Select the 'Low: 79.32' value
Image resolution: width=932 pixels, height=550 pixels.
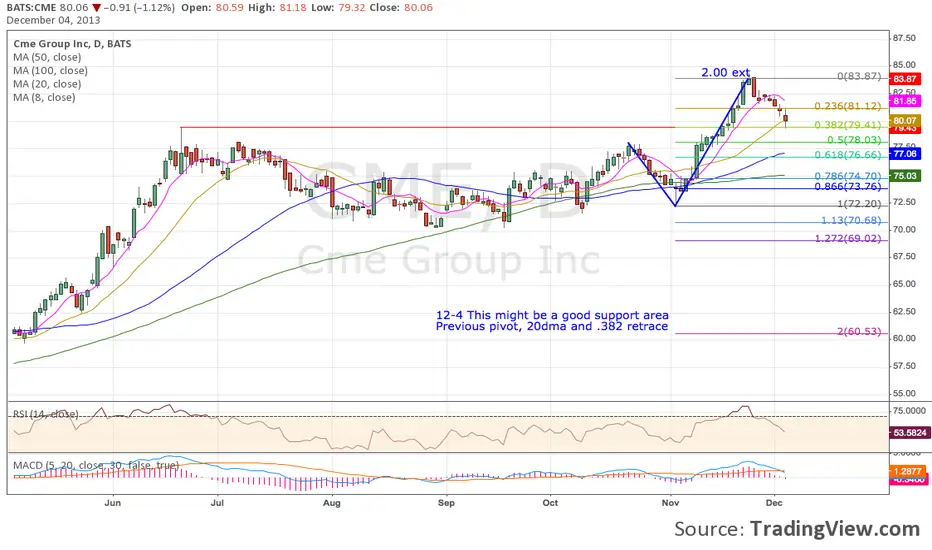337,8
